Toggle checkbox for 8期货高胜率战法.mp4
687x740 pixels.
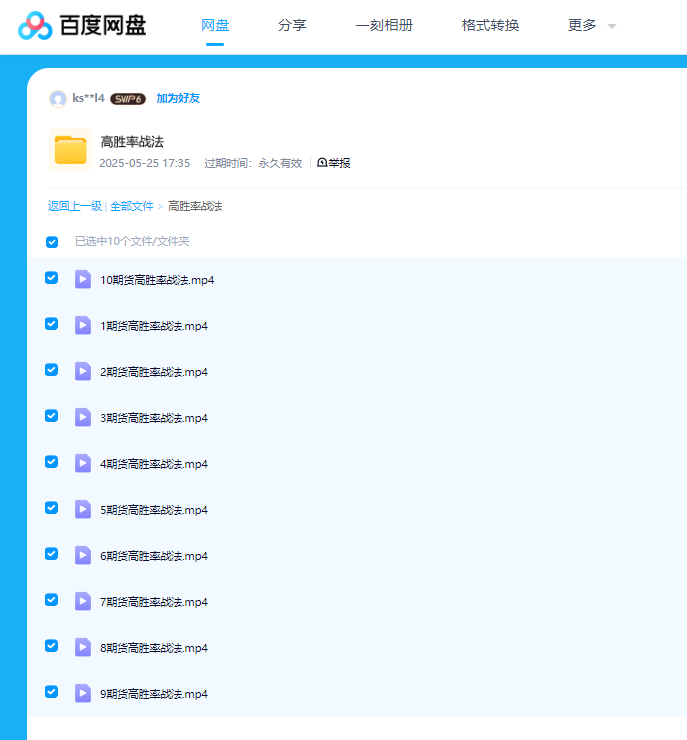point(52,646)
